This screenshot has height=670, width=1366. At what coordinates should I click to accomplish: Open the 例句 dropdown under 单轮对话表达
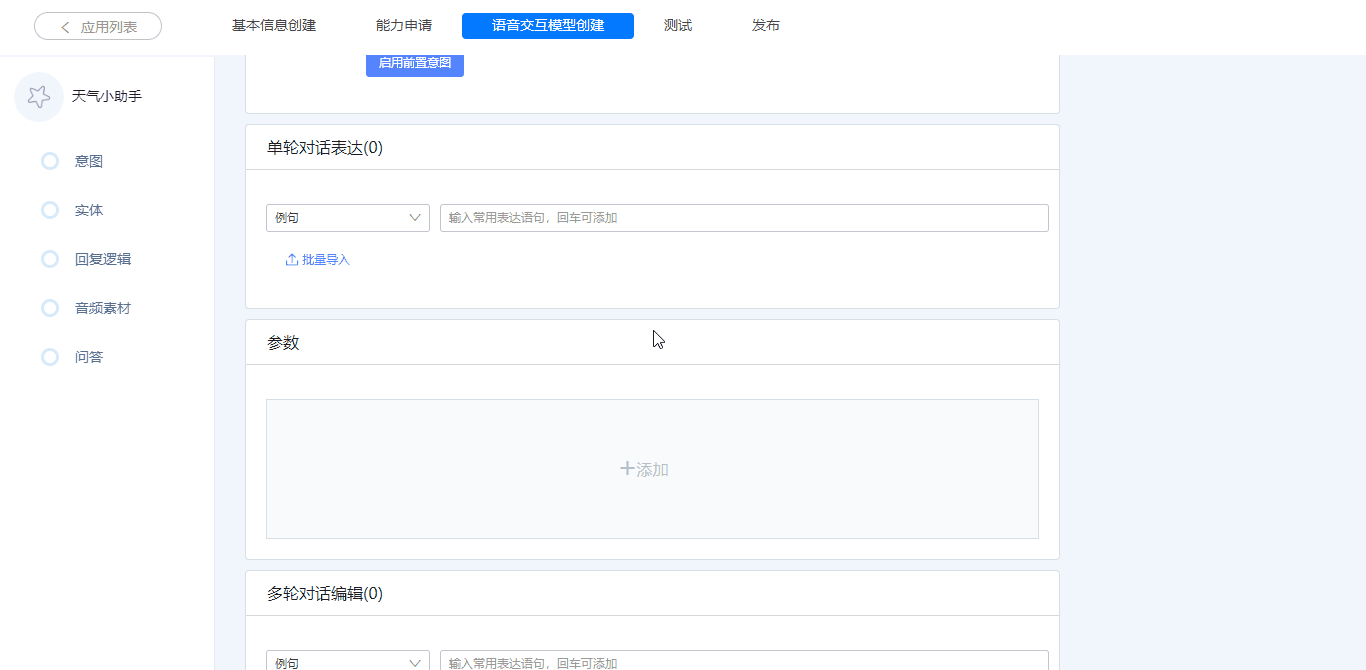(348, 218)
